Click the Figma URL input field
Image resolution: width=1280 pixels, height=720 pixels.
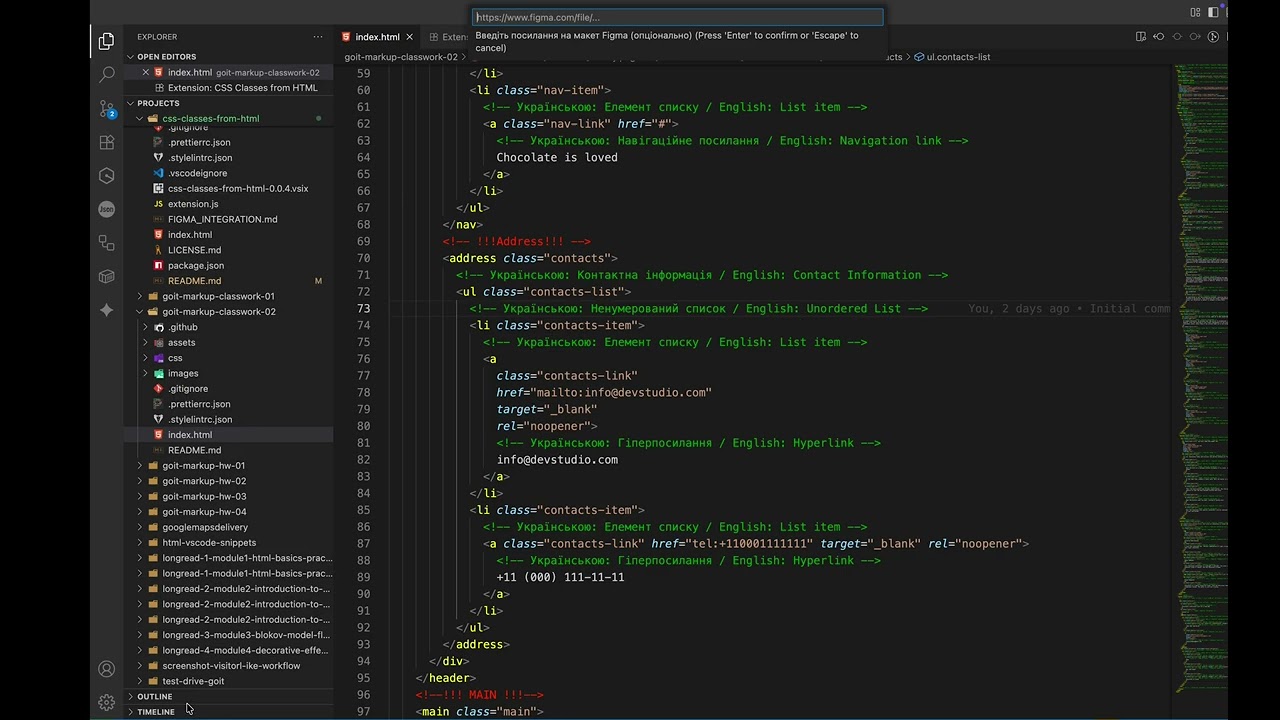pos(677,17)
